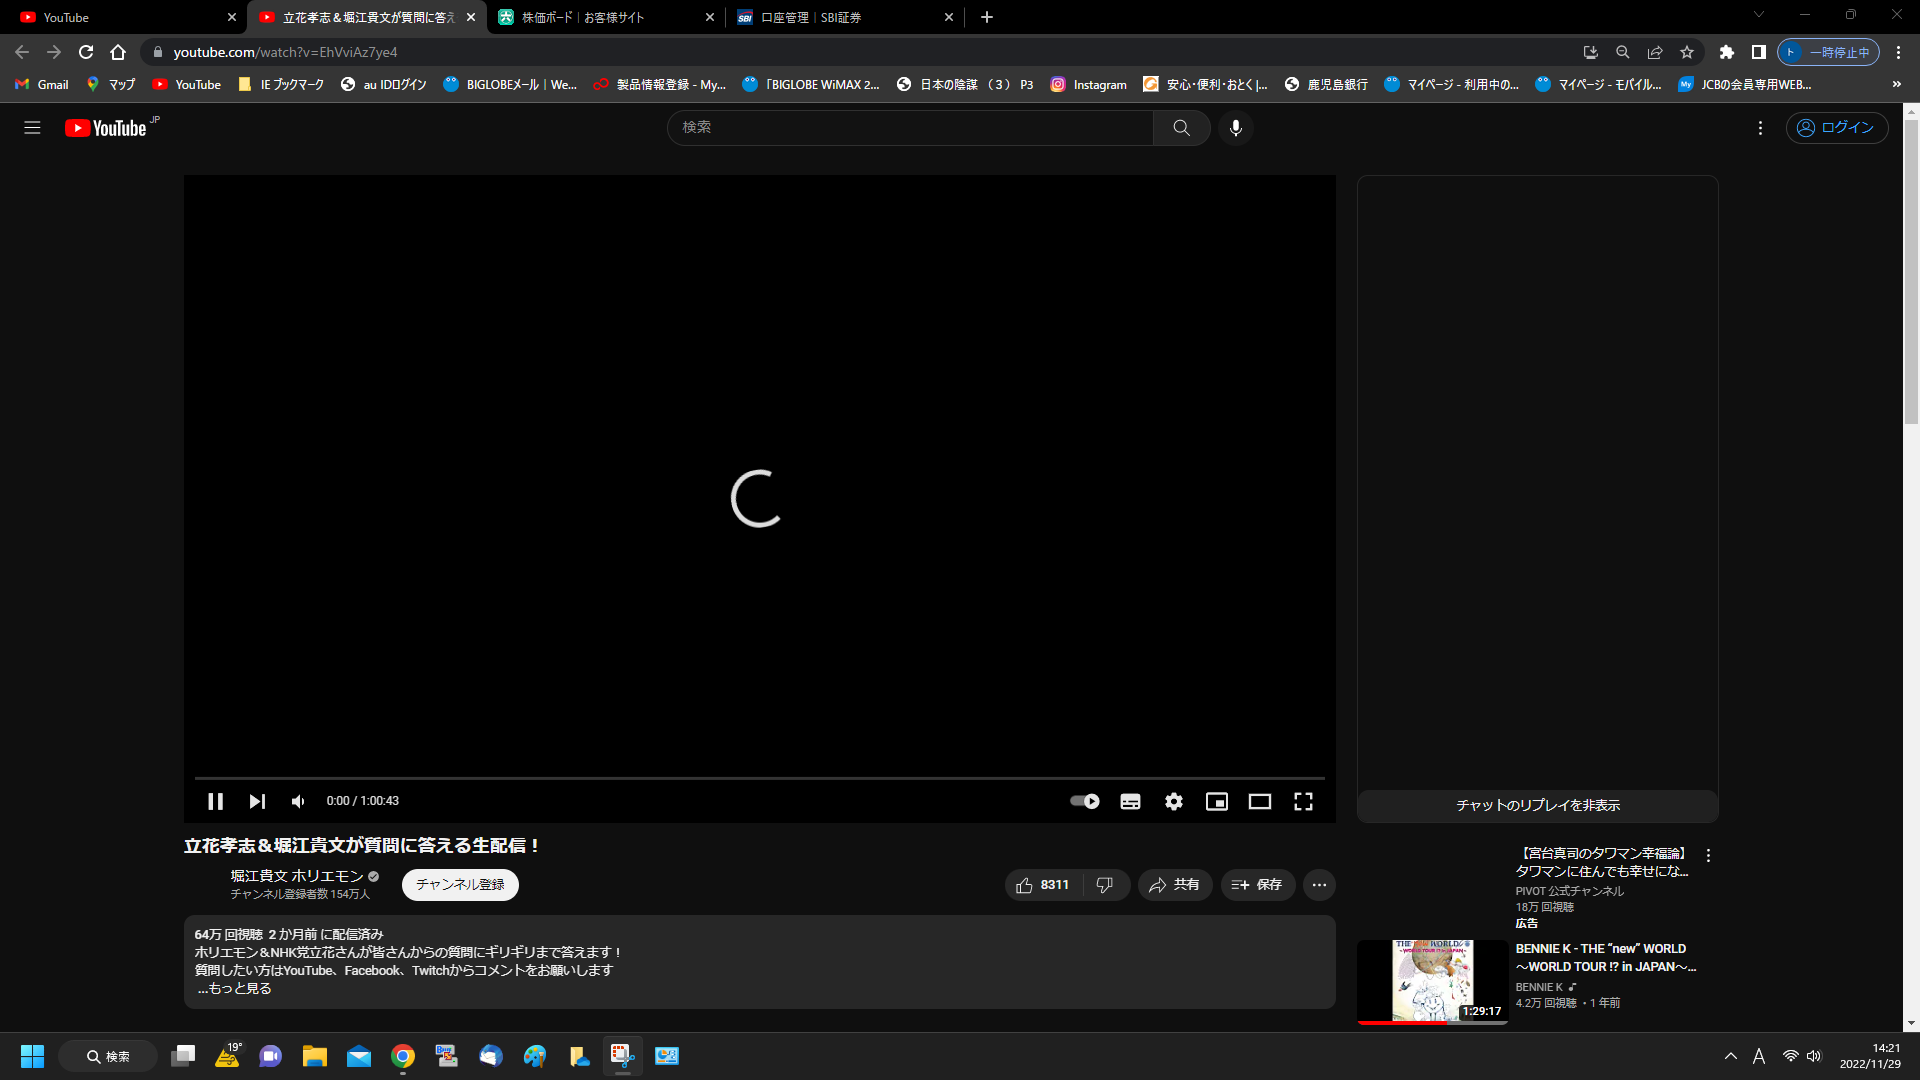Toggle the autoplay switch
The image size is (1920, 1080).
tap(1085, 801)
